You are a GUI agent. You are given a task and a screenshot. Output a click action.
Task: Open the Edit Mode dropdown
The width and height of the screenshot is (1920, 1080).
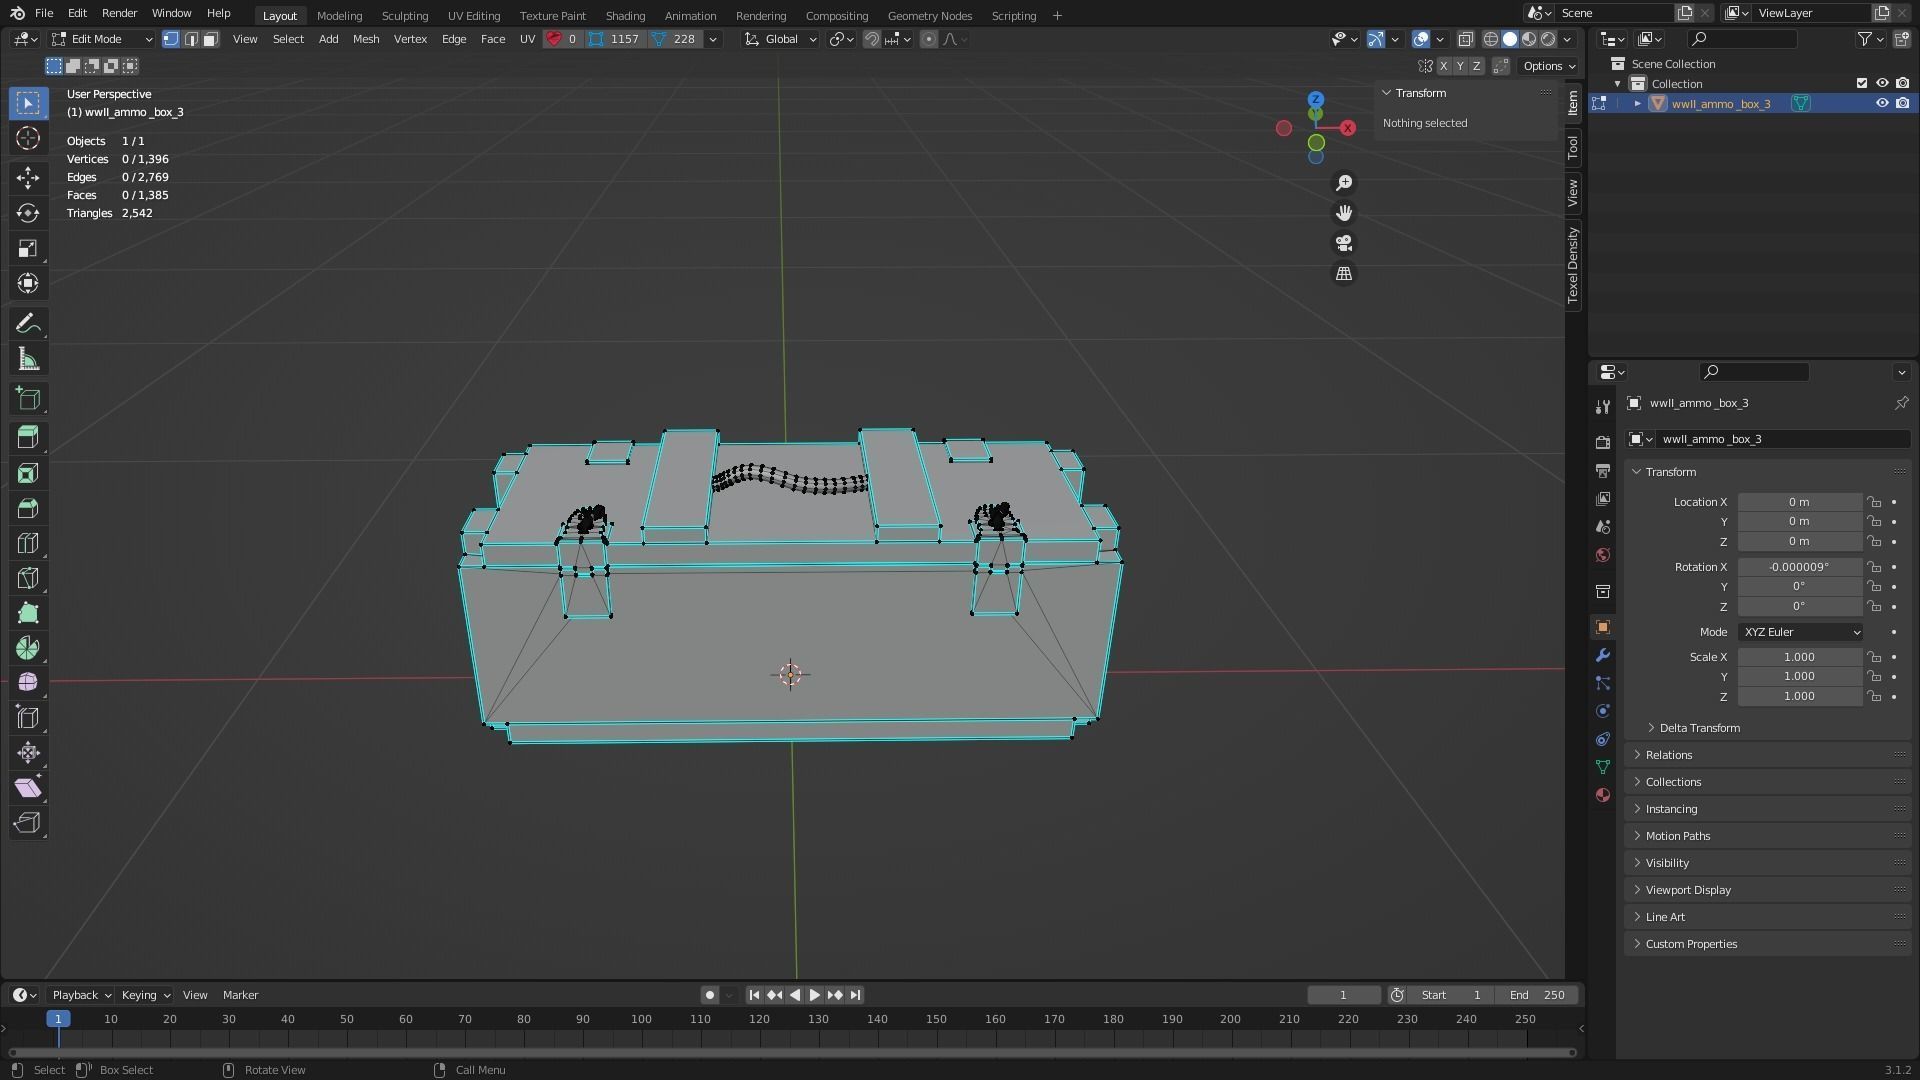[102, 39]
